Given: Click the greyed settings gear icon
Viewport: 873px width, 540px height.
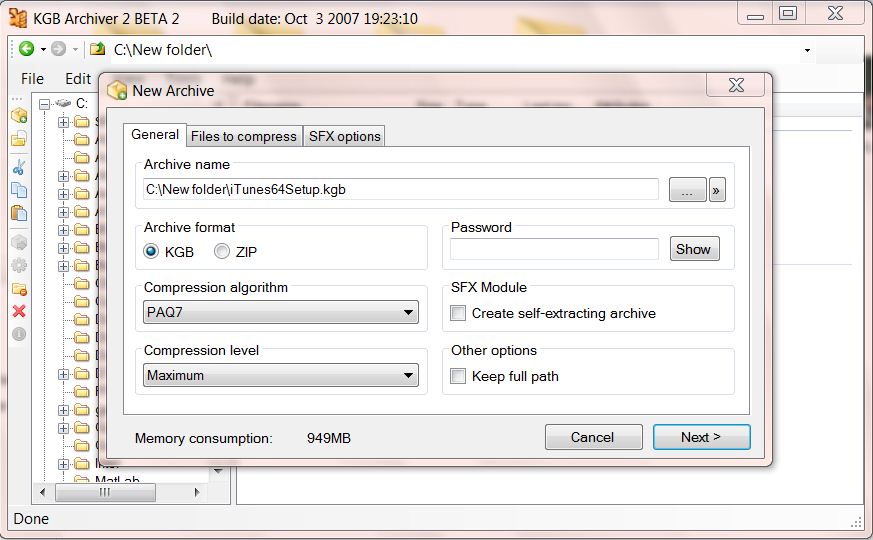Looking at the screenshot, I should (19, 265).
